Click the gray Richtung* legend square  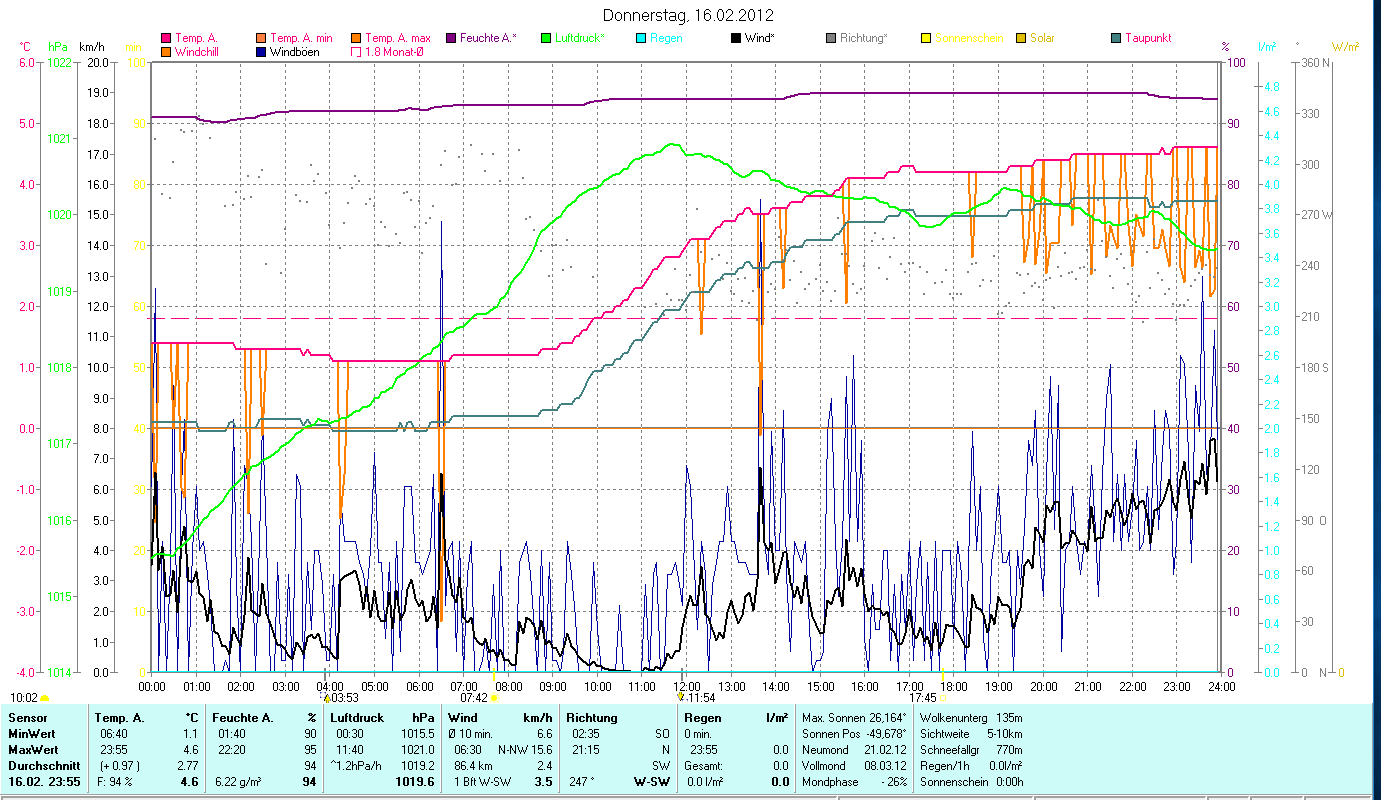coord(831,38)
